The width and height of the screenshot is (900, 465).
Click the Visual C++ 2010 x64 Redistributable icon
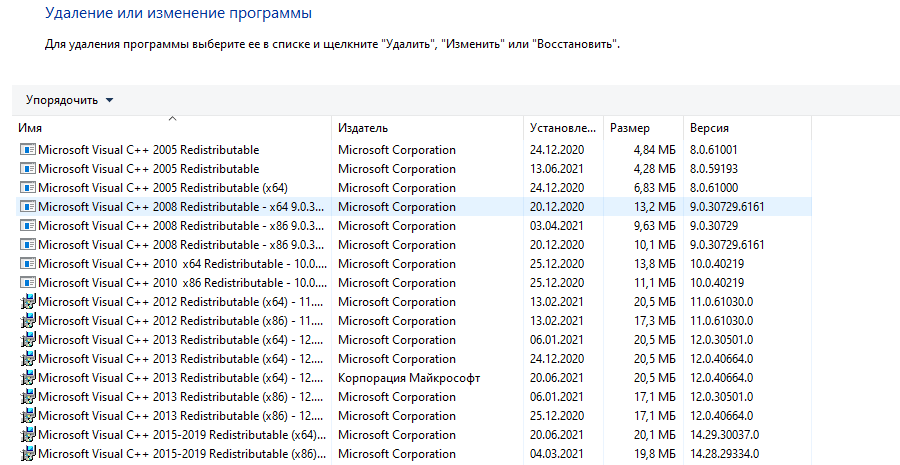[27, 264]
